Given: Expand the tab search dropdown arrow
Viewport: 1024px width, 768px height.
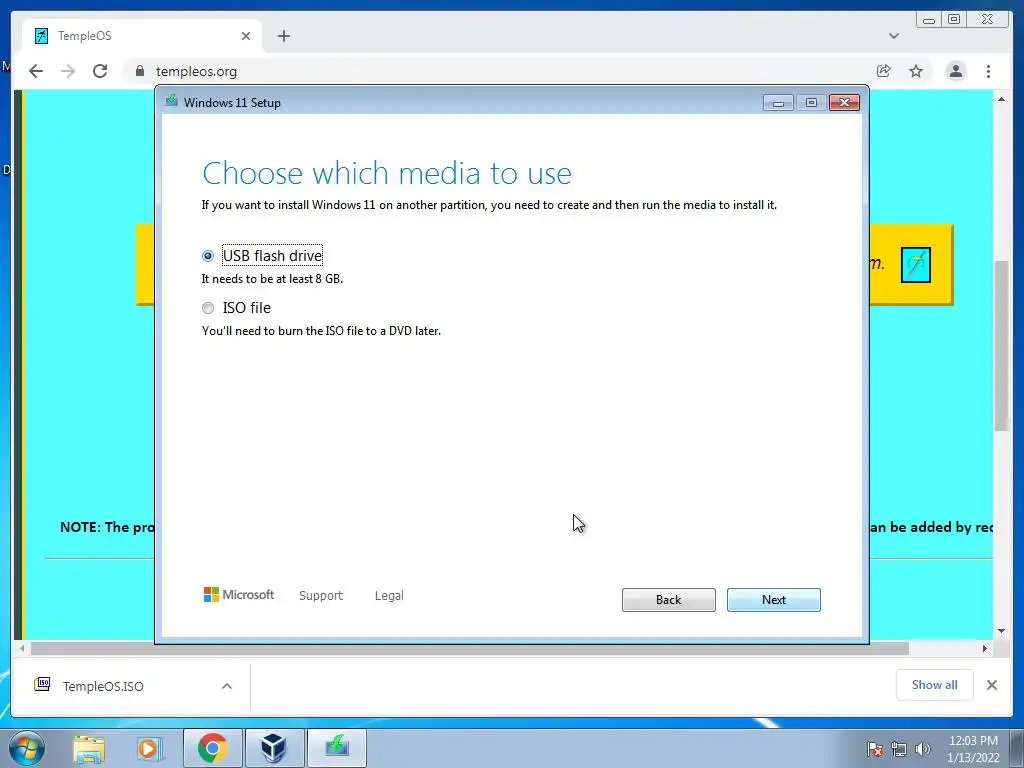Looking at the screenshot, I should 893,36.
